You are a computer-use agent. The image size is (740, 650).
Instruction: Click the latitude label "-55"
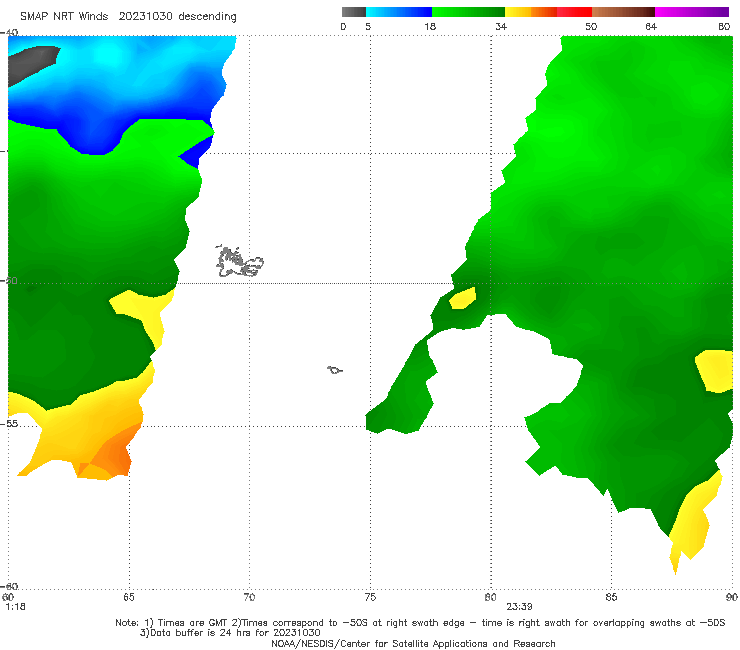(x=9, y=424)
